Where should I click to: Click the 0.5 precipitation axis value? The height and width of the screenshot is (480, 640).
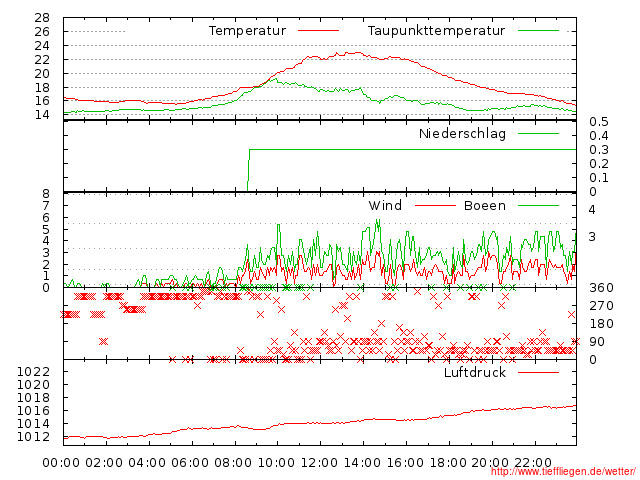(599, 122)
